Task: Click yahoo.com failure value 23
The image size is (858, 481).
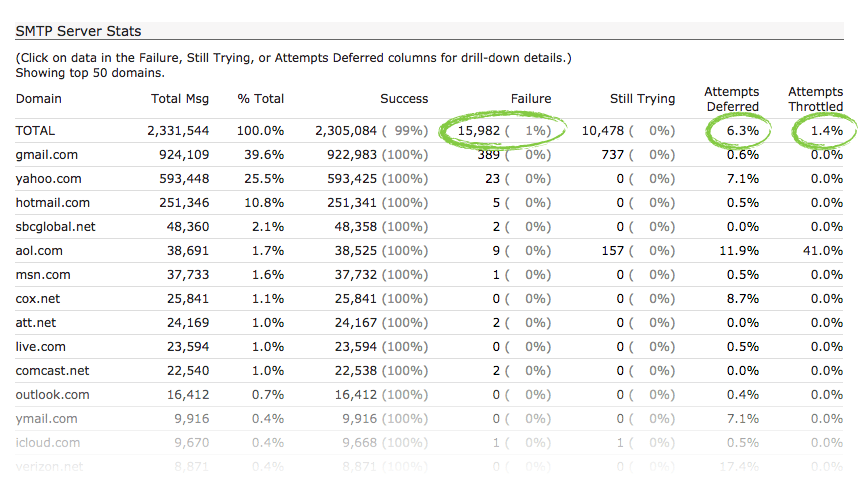Action: click(x=492, y=179)
